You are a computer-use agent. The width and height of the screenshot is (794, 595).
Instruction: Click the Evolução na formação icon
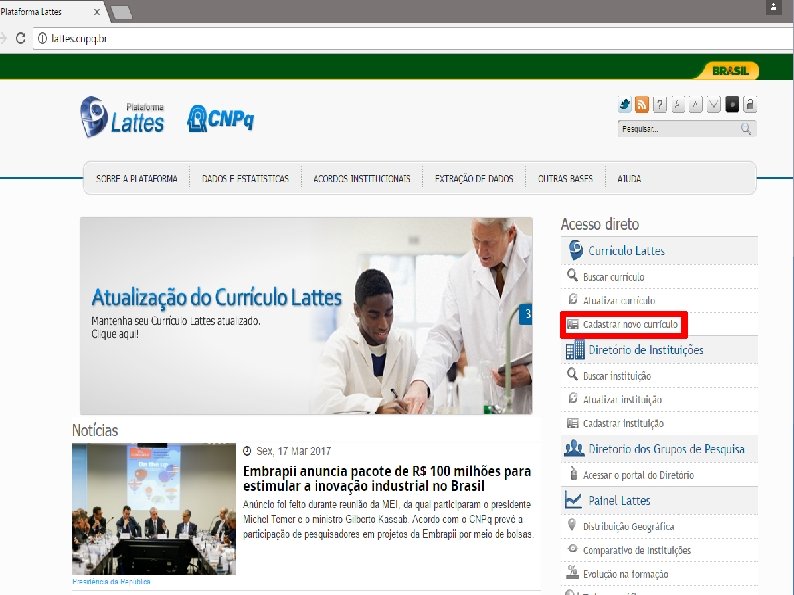572,572
